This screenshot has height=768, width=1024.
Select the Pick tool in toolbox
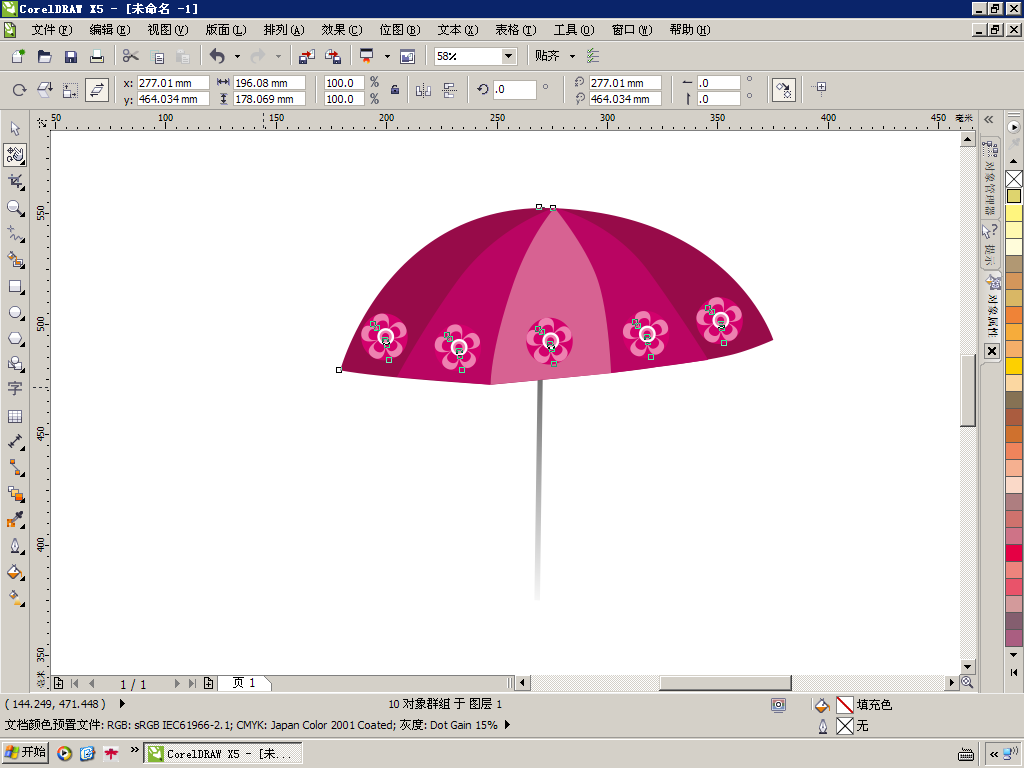coord(15,129)
